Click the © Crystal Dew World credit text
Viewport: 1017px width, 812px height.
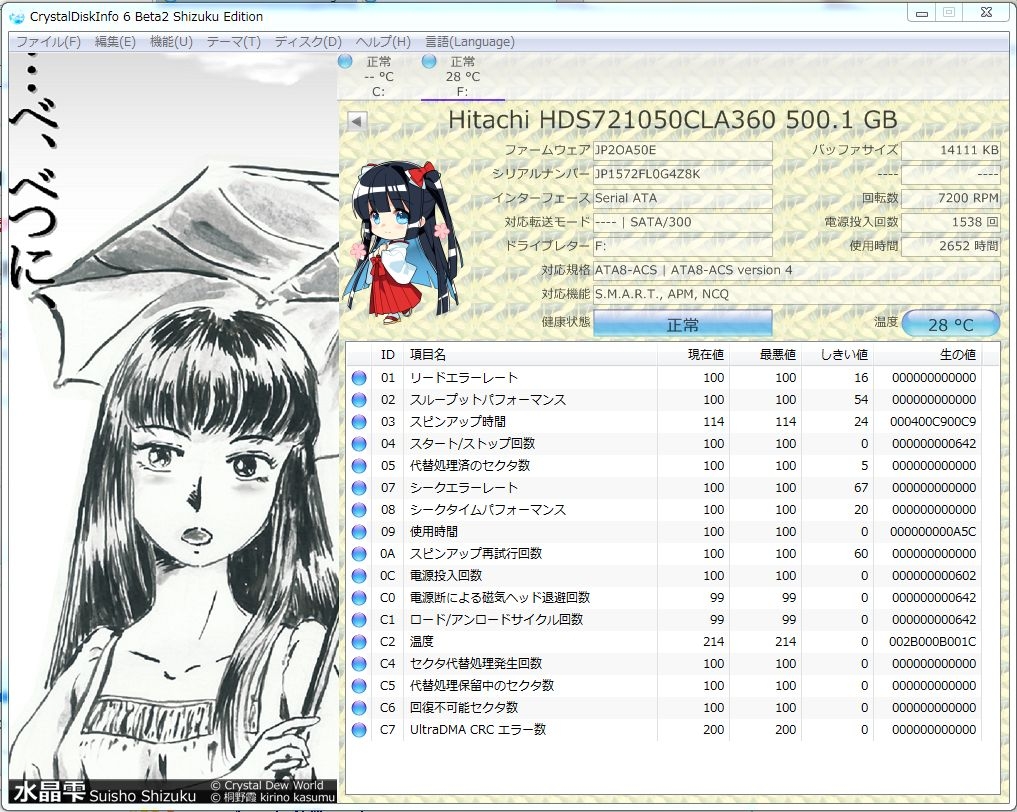pyautogui.click(x=267, y=785)
